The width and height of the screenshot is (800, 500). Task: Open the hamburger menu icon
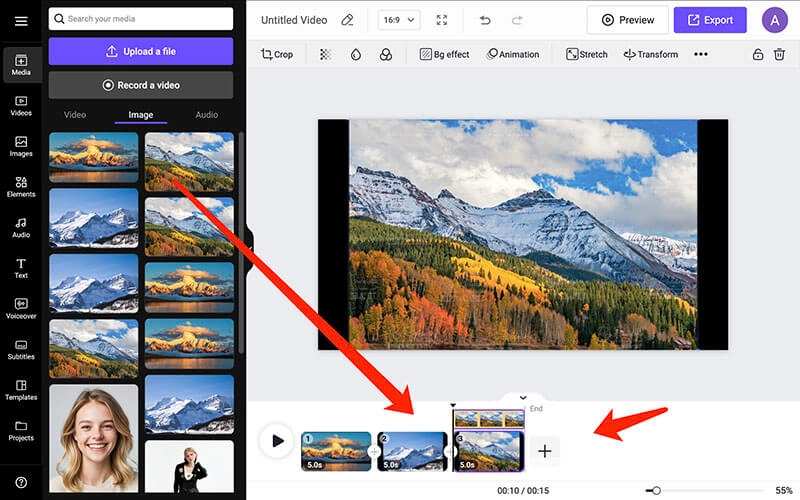(21, 20)
